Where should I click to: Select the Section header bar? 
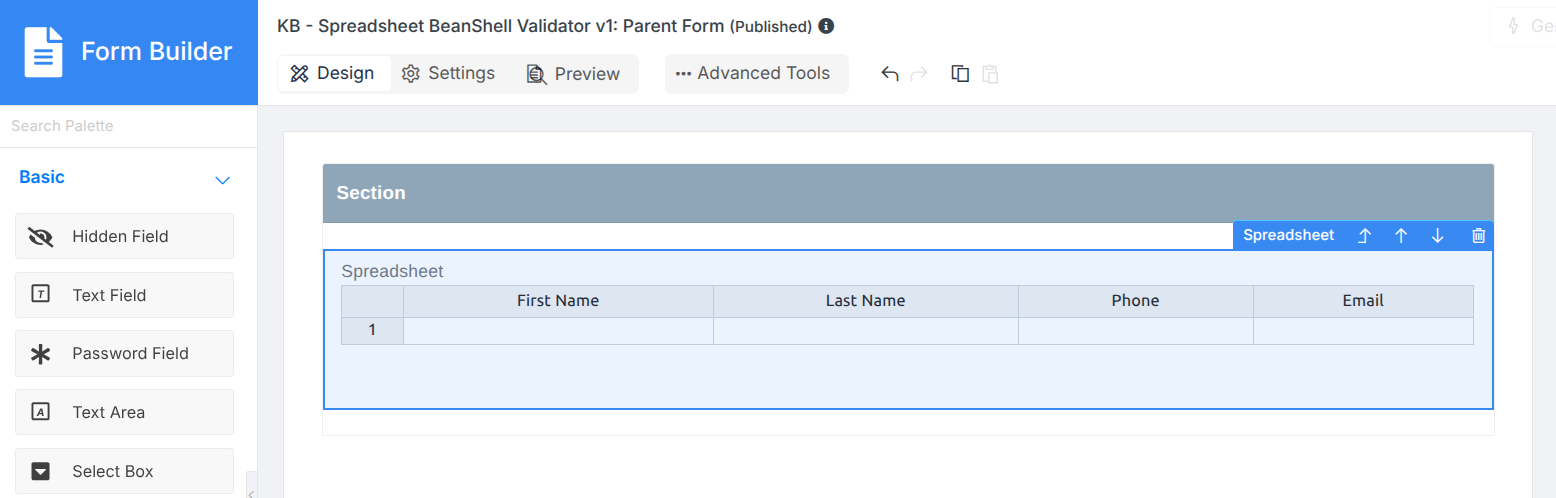click(x=908, y=193)
